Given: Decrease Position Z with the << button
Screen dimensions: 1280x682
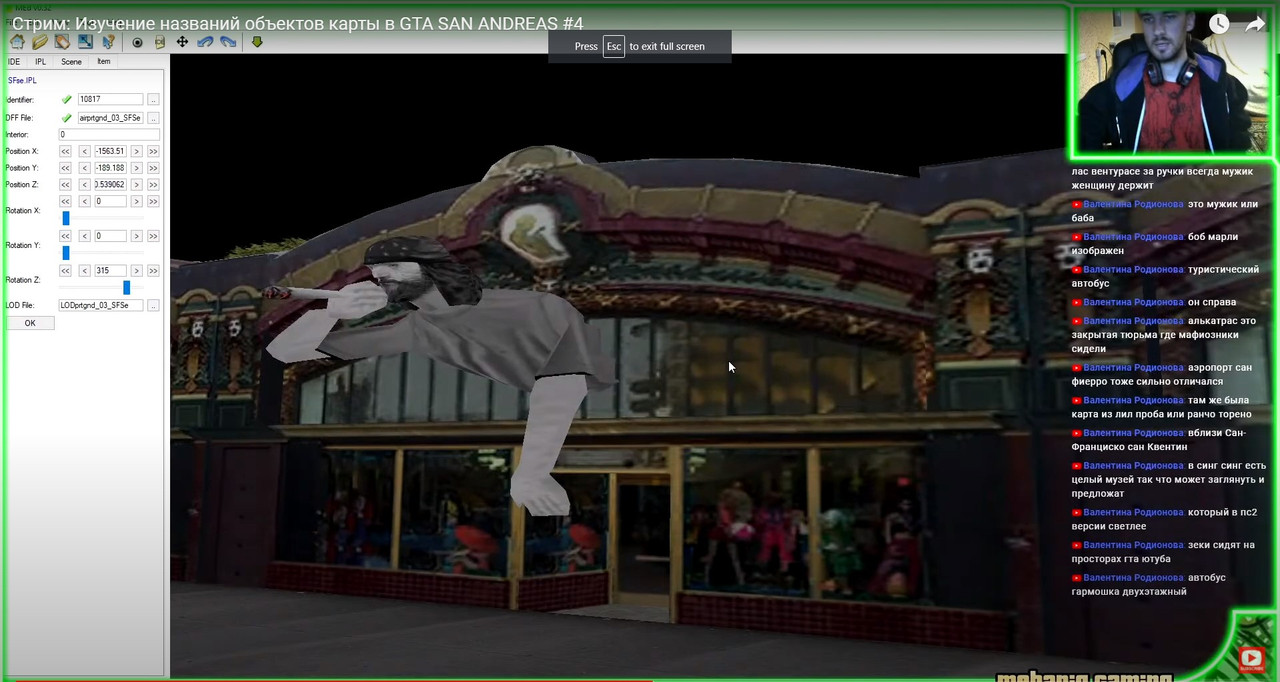Looking at the screenshot, I should tap(65, 185).
